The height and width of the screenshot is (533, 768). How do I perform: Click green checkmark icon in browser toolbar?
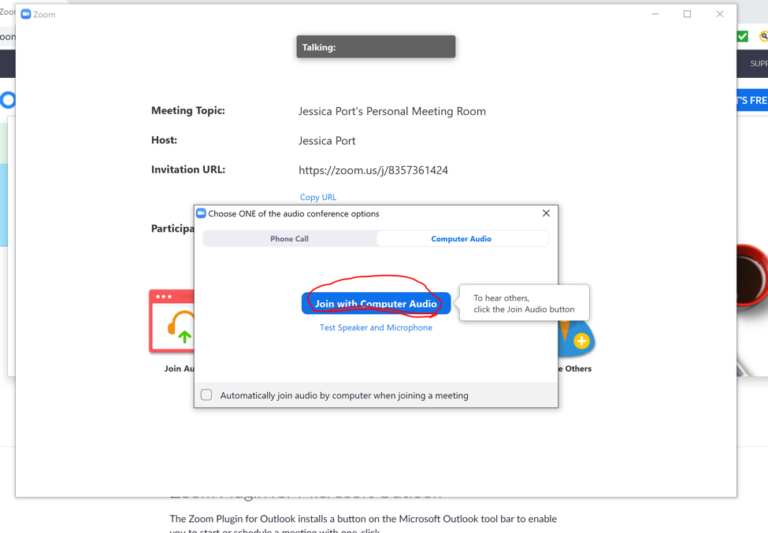tap(743, 36)
